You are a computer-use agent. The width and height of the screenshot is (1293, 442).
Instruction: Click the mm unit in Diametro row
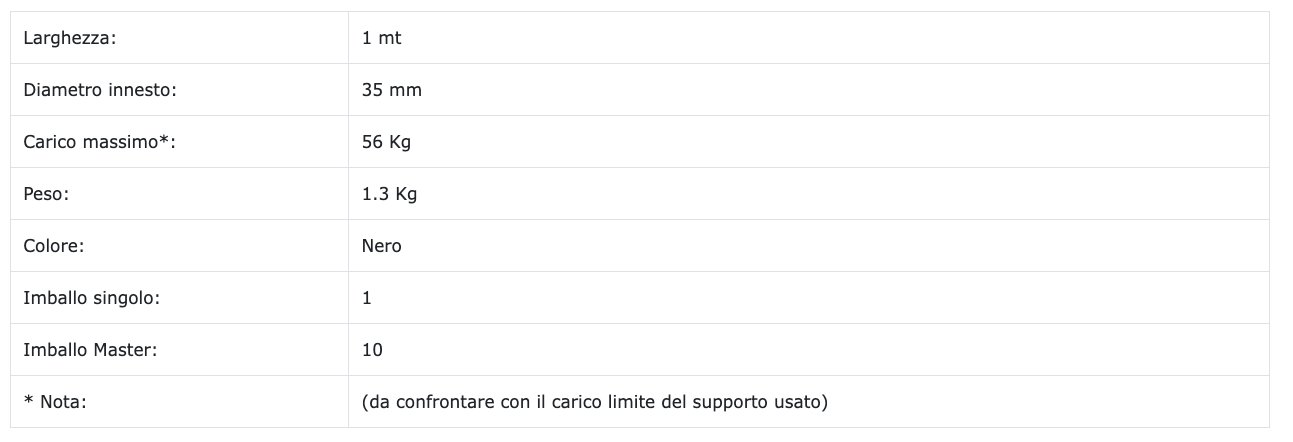[407, 90]
